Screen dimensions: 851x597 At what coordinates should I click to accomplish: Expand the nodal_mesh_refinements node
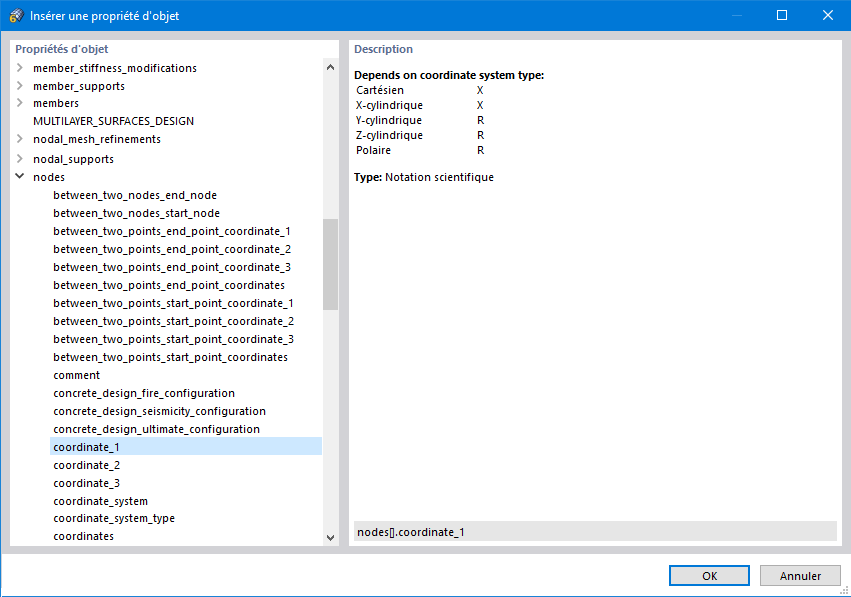pos(19,139)
